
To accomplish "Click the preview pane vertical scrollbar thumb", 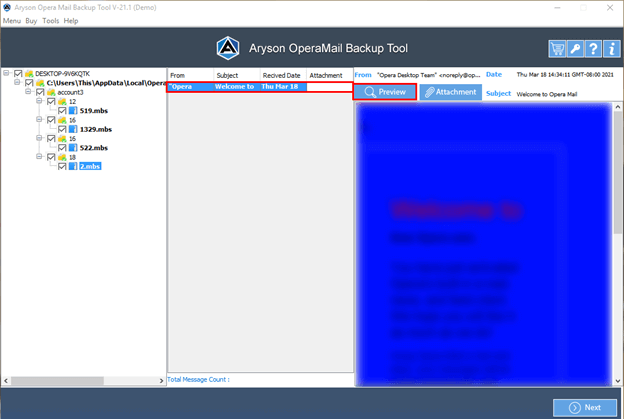I will pyautogui.click(x=618, y=173).
